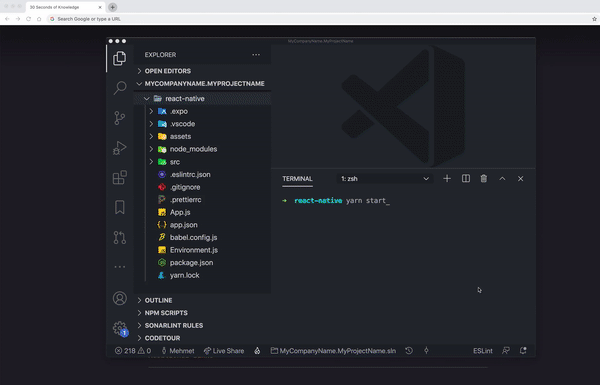600x385 pixels.
Task: Start a Live Share session
Action: (224, 351)
